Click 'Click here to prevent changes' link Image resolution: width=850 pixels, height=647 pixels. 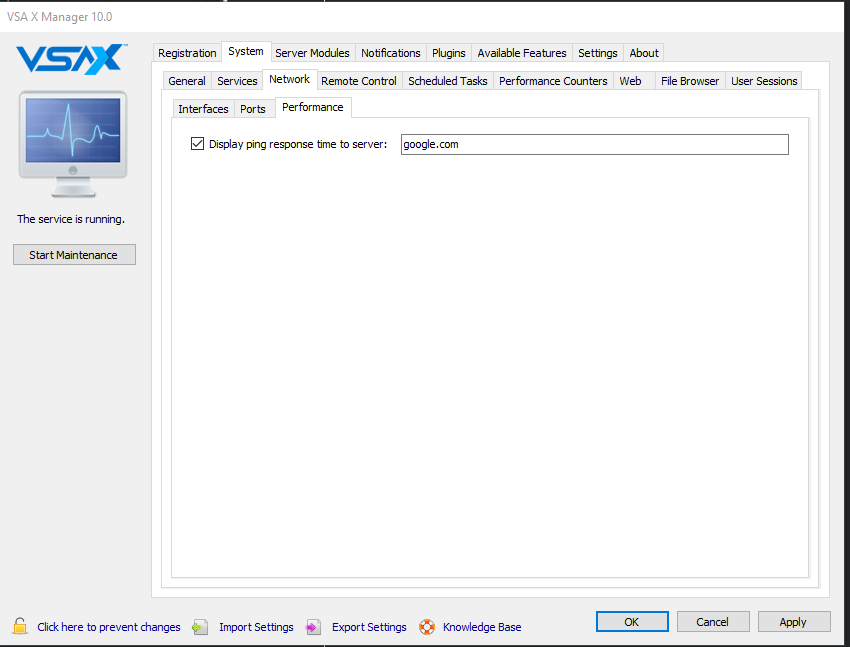click(108, 627)
